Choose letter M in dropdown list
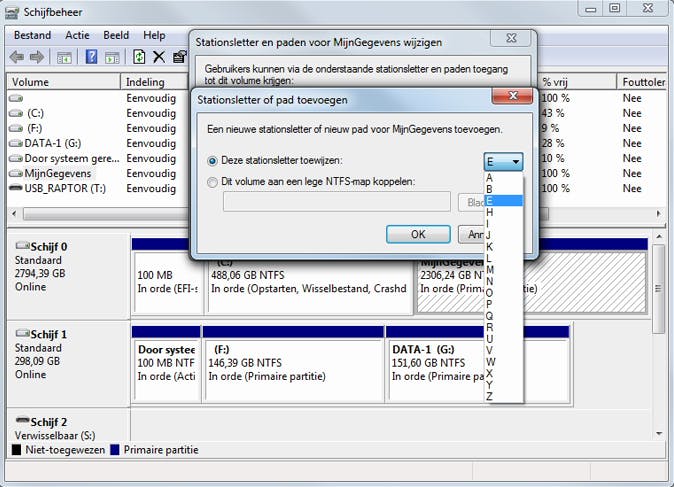This screenshot has height=487, width=674. point(503,270)
